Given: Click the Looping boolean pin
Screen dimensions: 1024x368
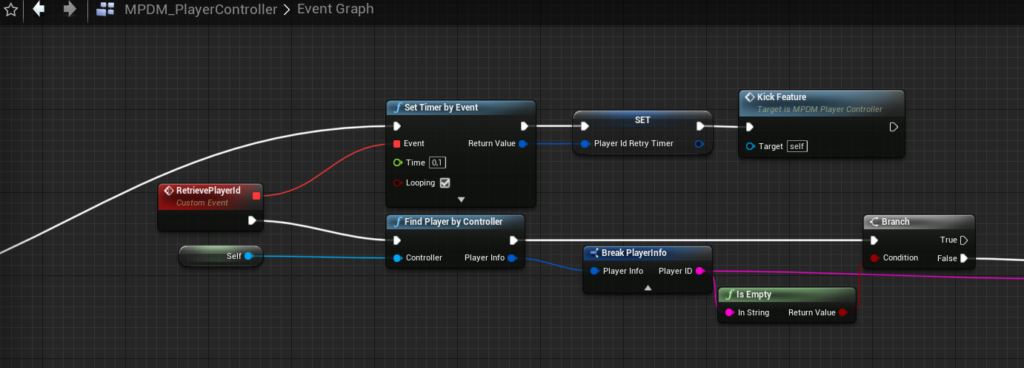Looking at the screenshot, I should [397, 183].
